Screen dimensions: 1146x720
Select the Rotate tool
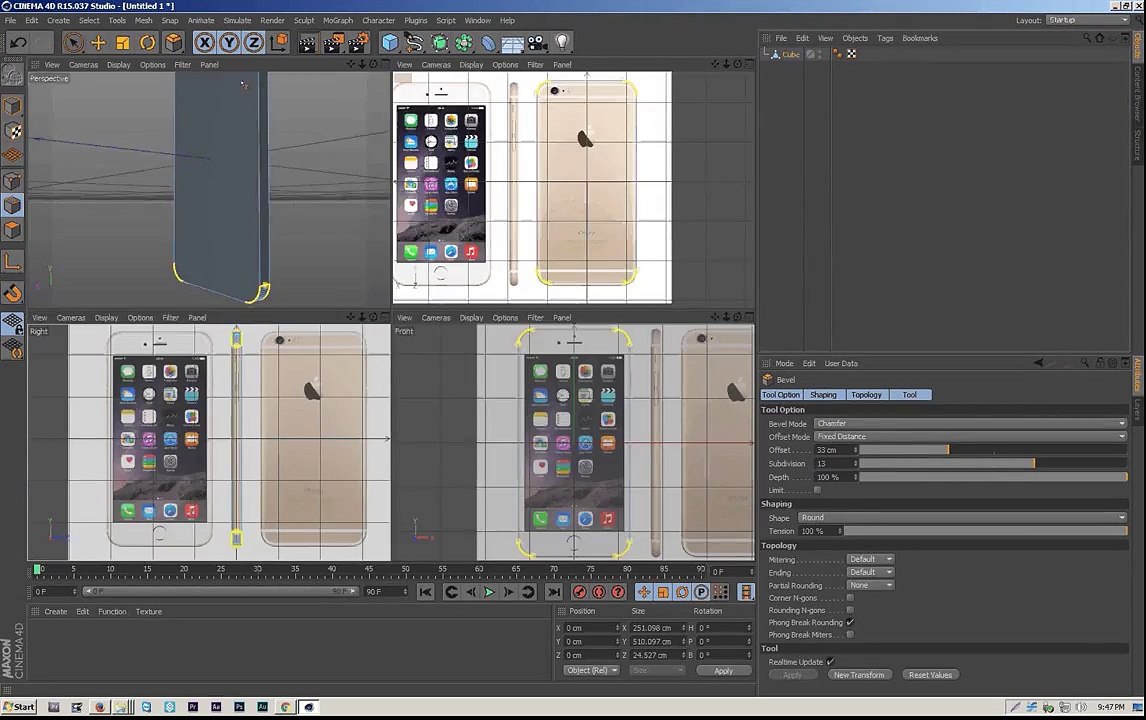pyautogui.click(x=148, y=42)
